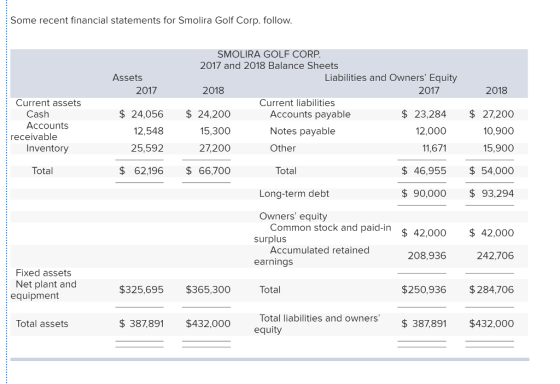Image resolution: width=560 pixels, height=384 pixels.
Task: Select current assets total $62,196
Action: (141, 171)
